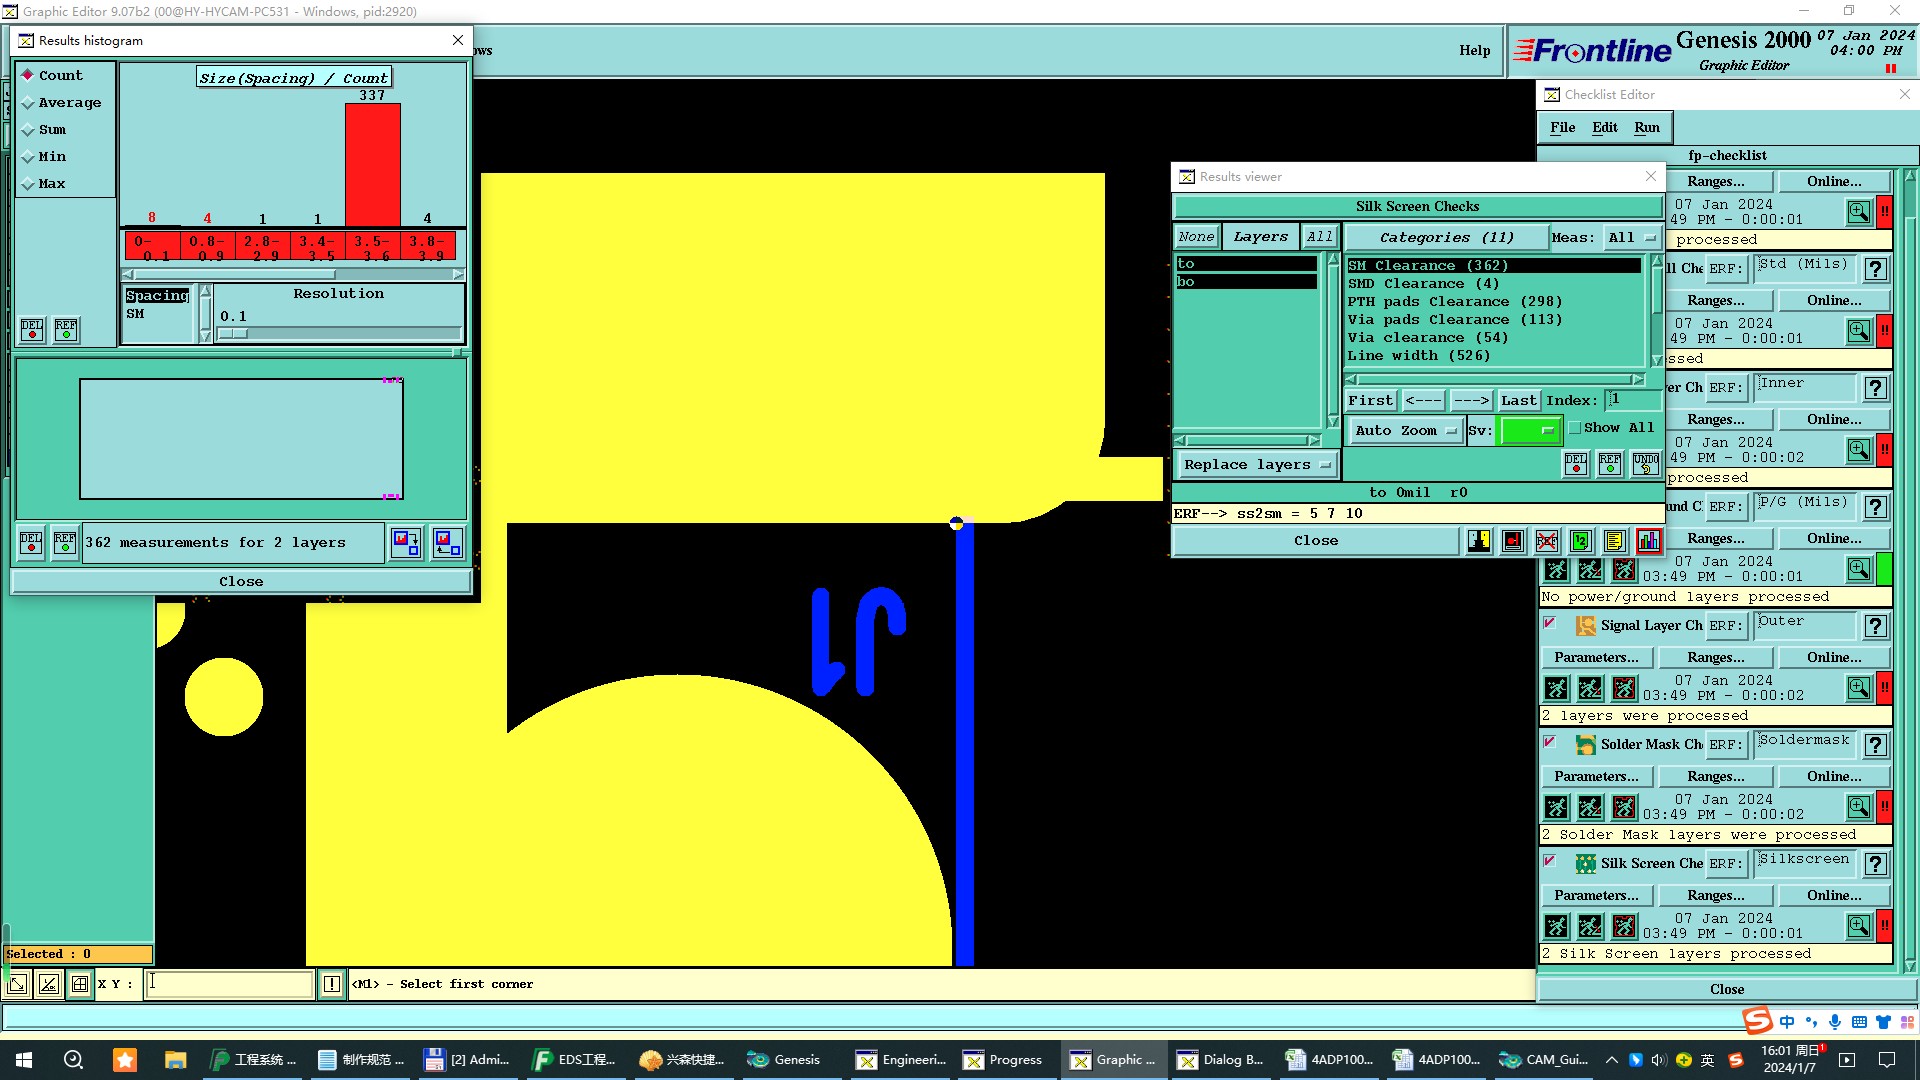Open the Replace layers dropdown

1257,465
